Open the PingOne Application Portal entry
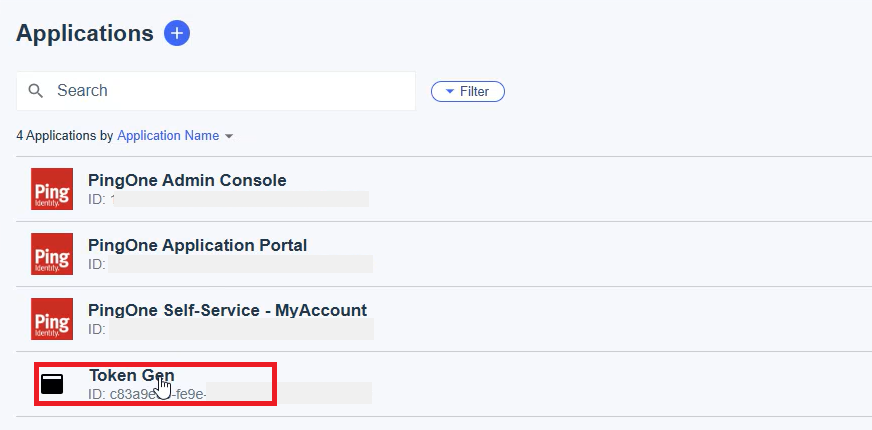 pyautogui.click(x=197, y=245)
